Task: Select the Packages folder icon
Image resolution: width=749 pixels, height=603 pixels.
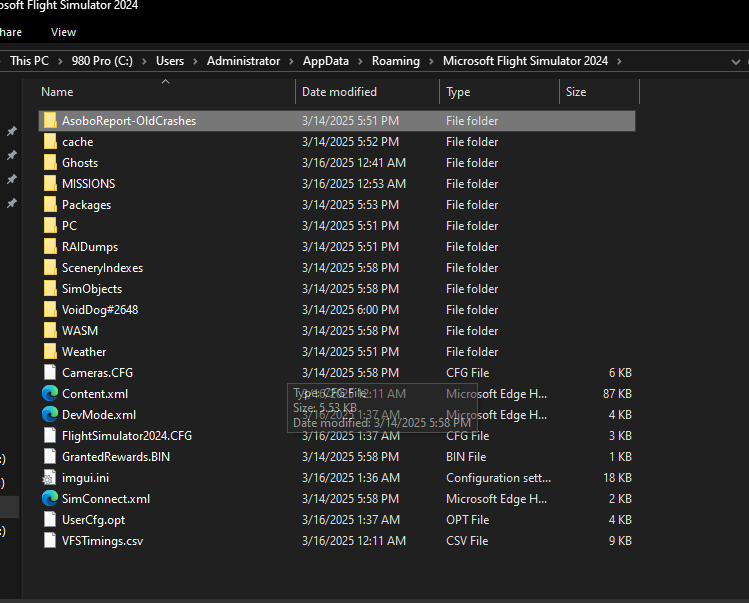Action: click(50, 205)
